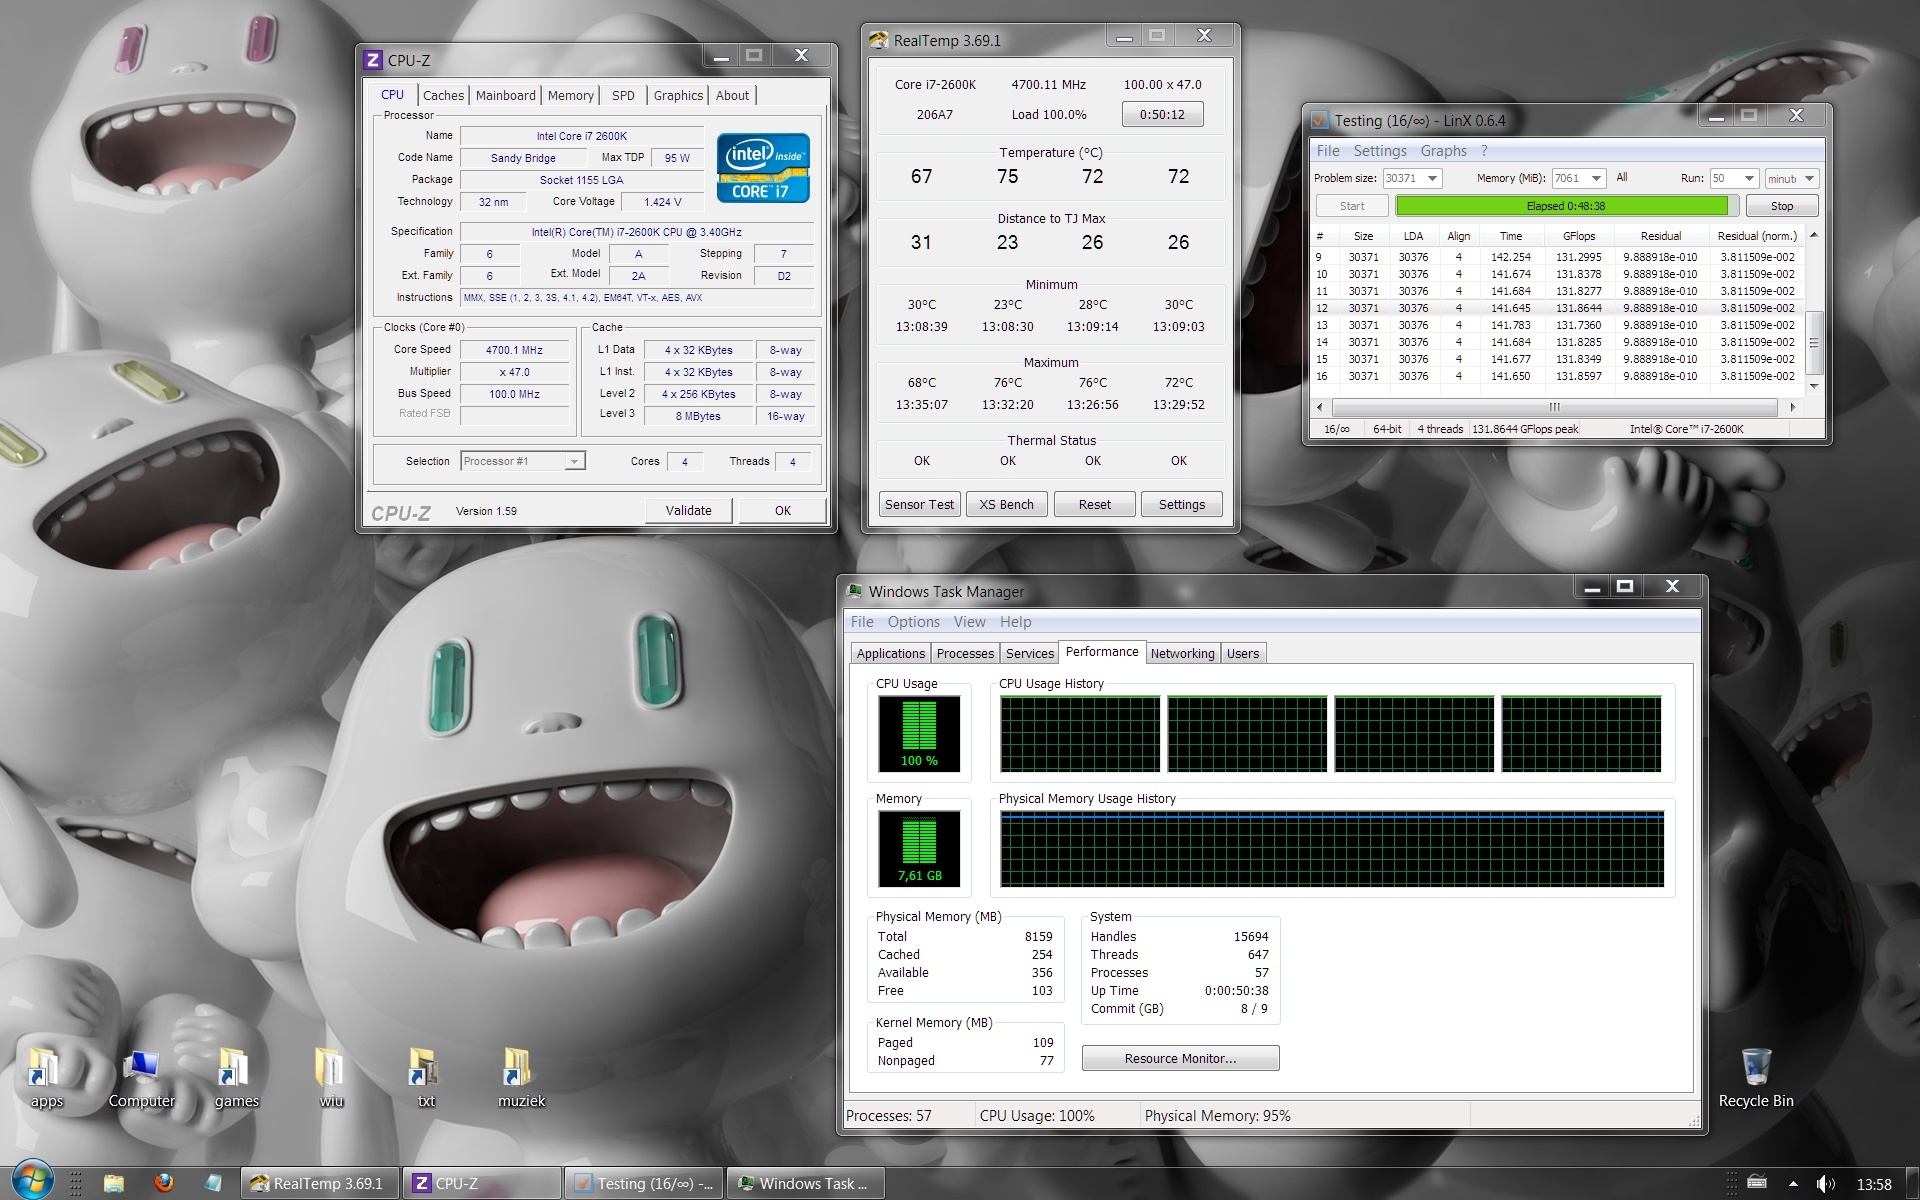This screenshot has height=1200, width=1920.
Task: Open the wiu desktop folder
Action: pyautogui.click(x=331, y=1078)
